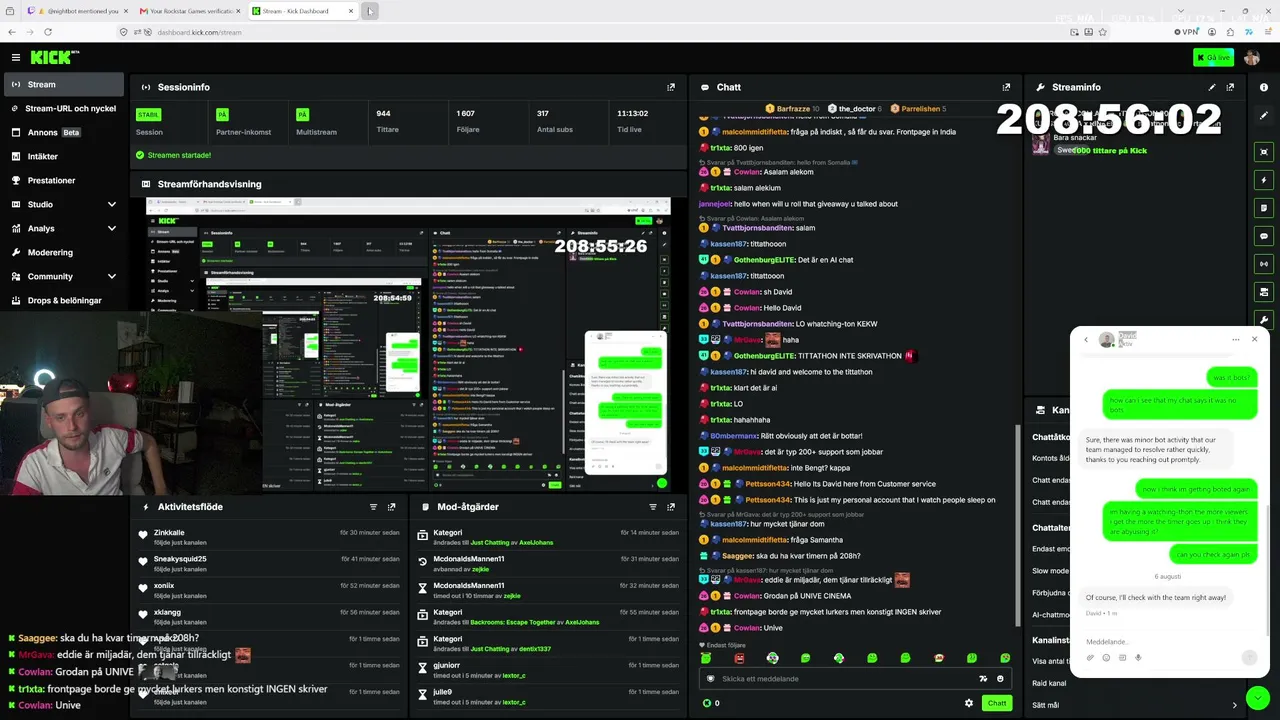Select the Stream - Kick Dashboard tab
1280x720 pixels.
(303, 11)
